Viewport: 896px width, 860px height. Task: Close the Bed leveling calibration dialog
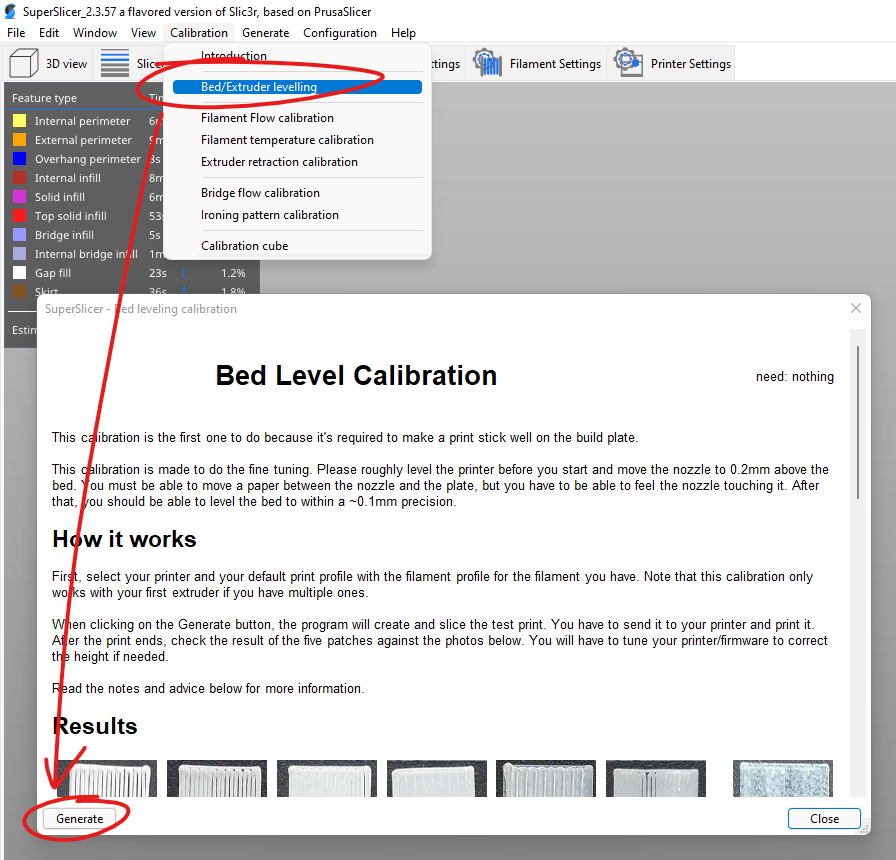(x=855, y=309)
